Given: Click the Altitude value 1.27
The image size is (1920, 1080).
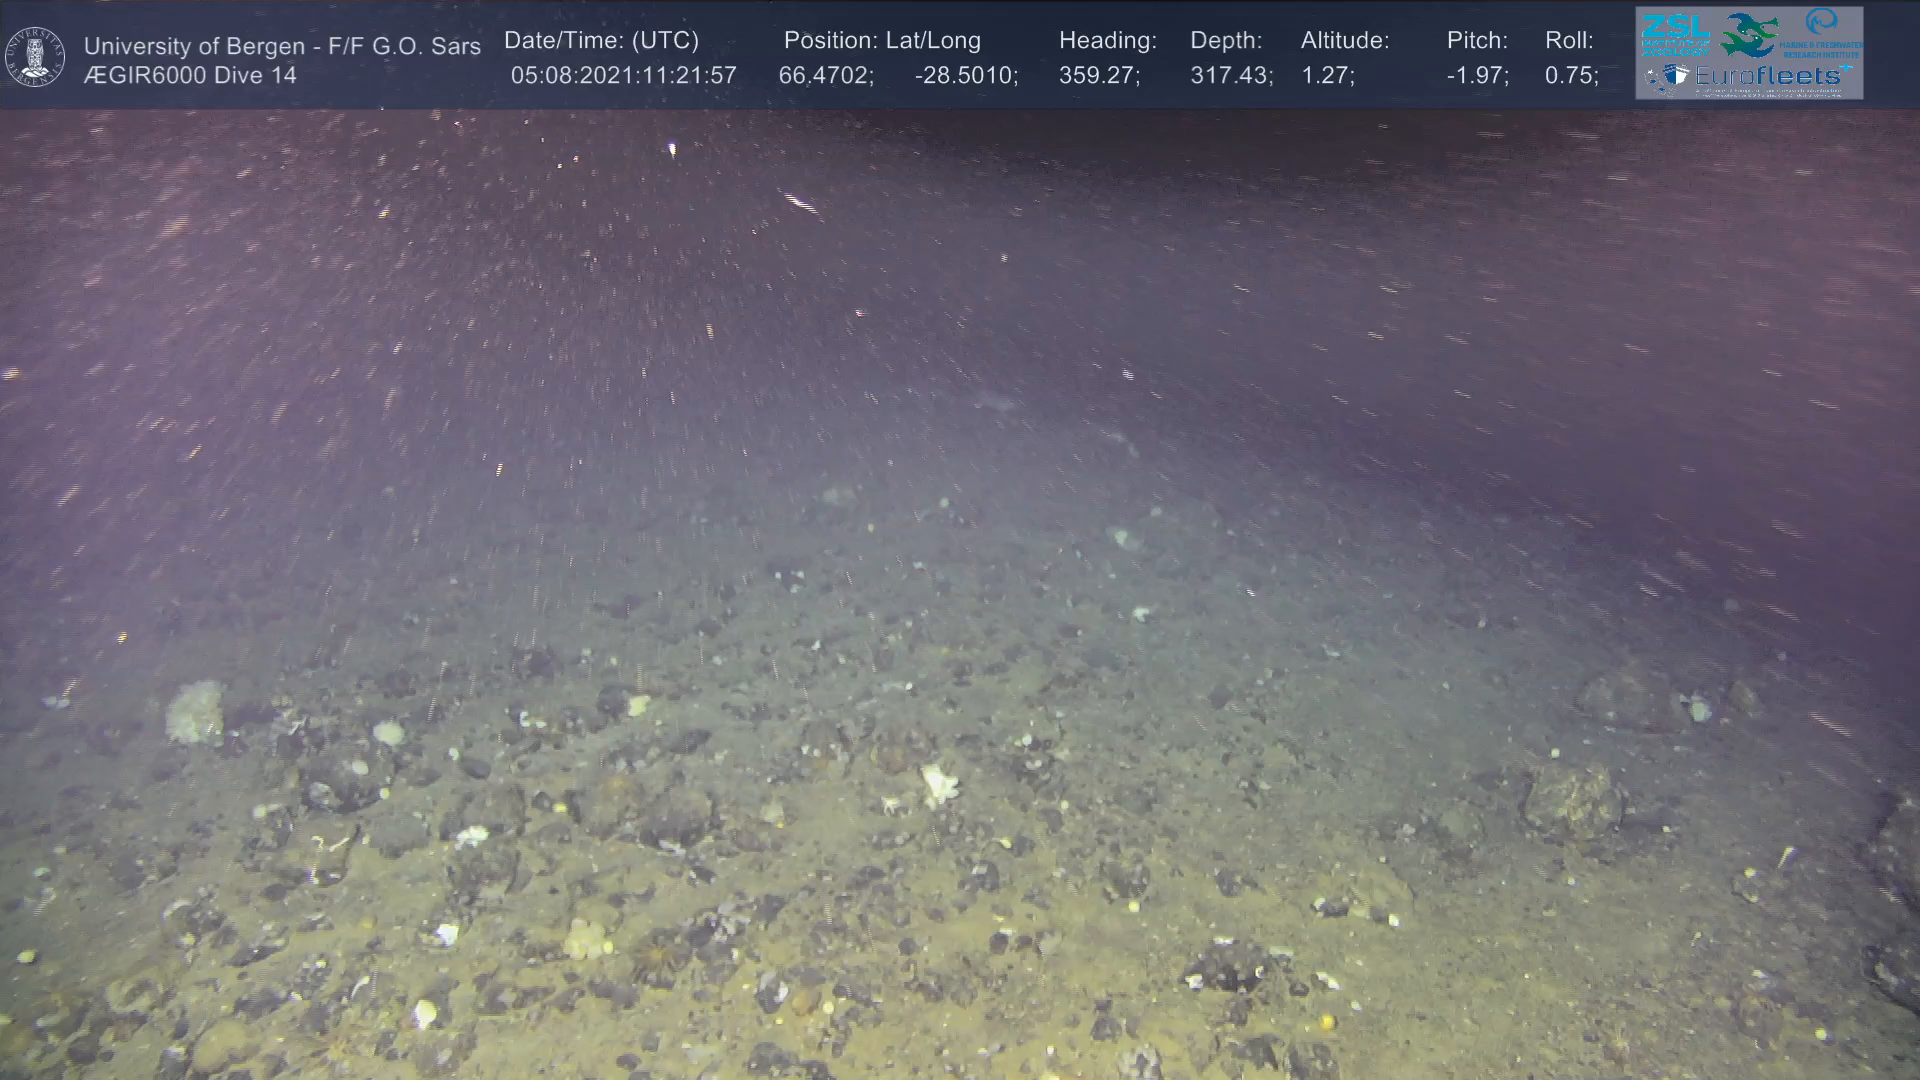Looking at the screenshot, I should pos(1327,76).
